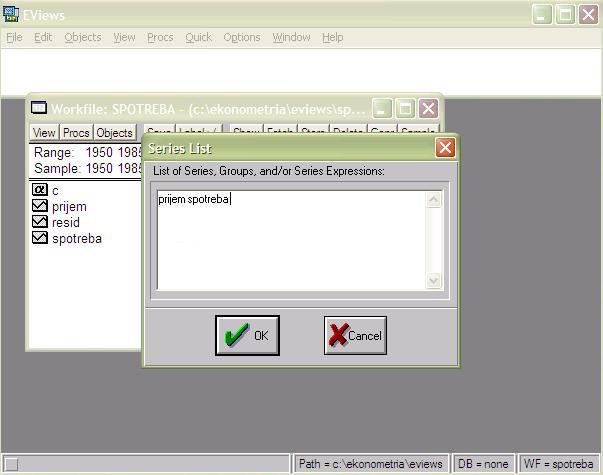Click the alpha icon for coefficient c

(40, 190)
